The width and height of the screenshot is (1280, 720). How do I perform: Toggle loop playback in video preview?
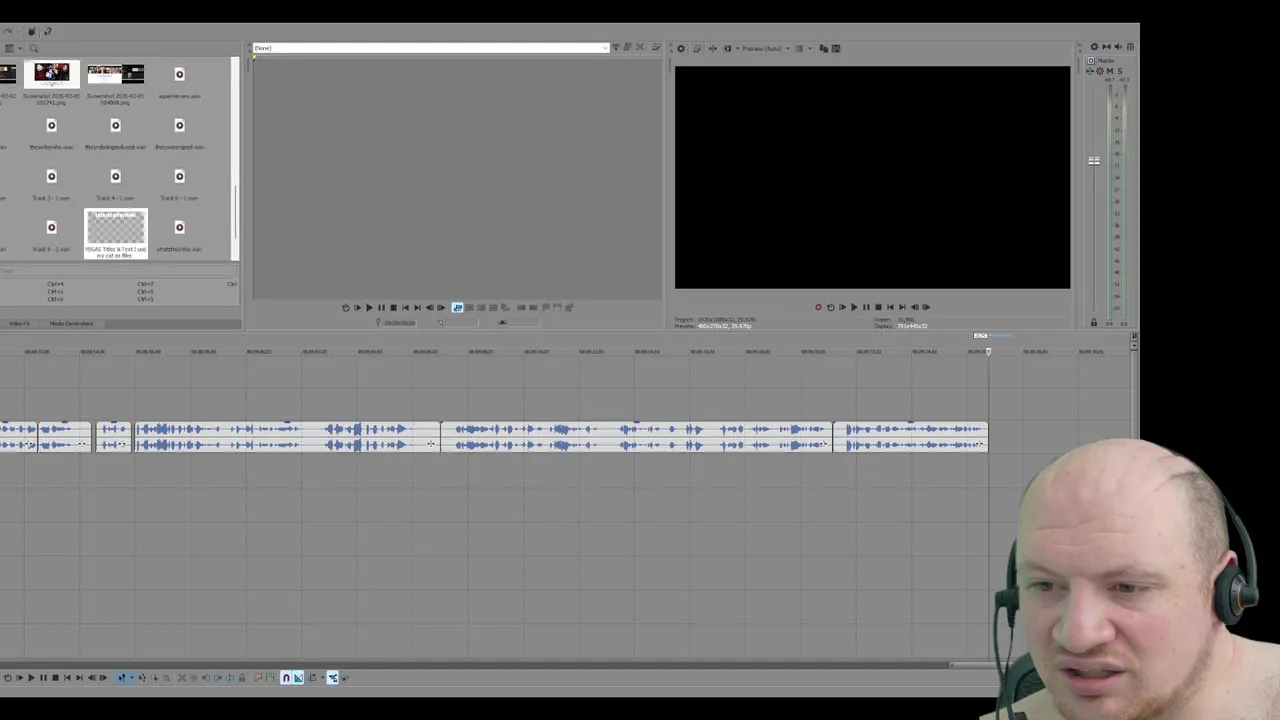pos(830,307)
